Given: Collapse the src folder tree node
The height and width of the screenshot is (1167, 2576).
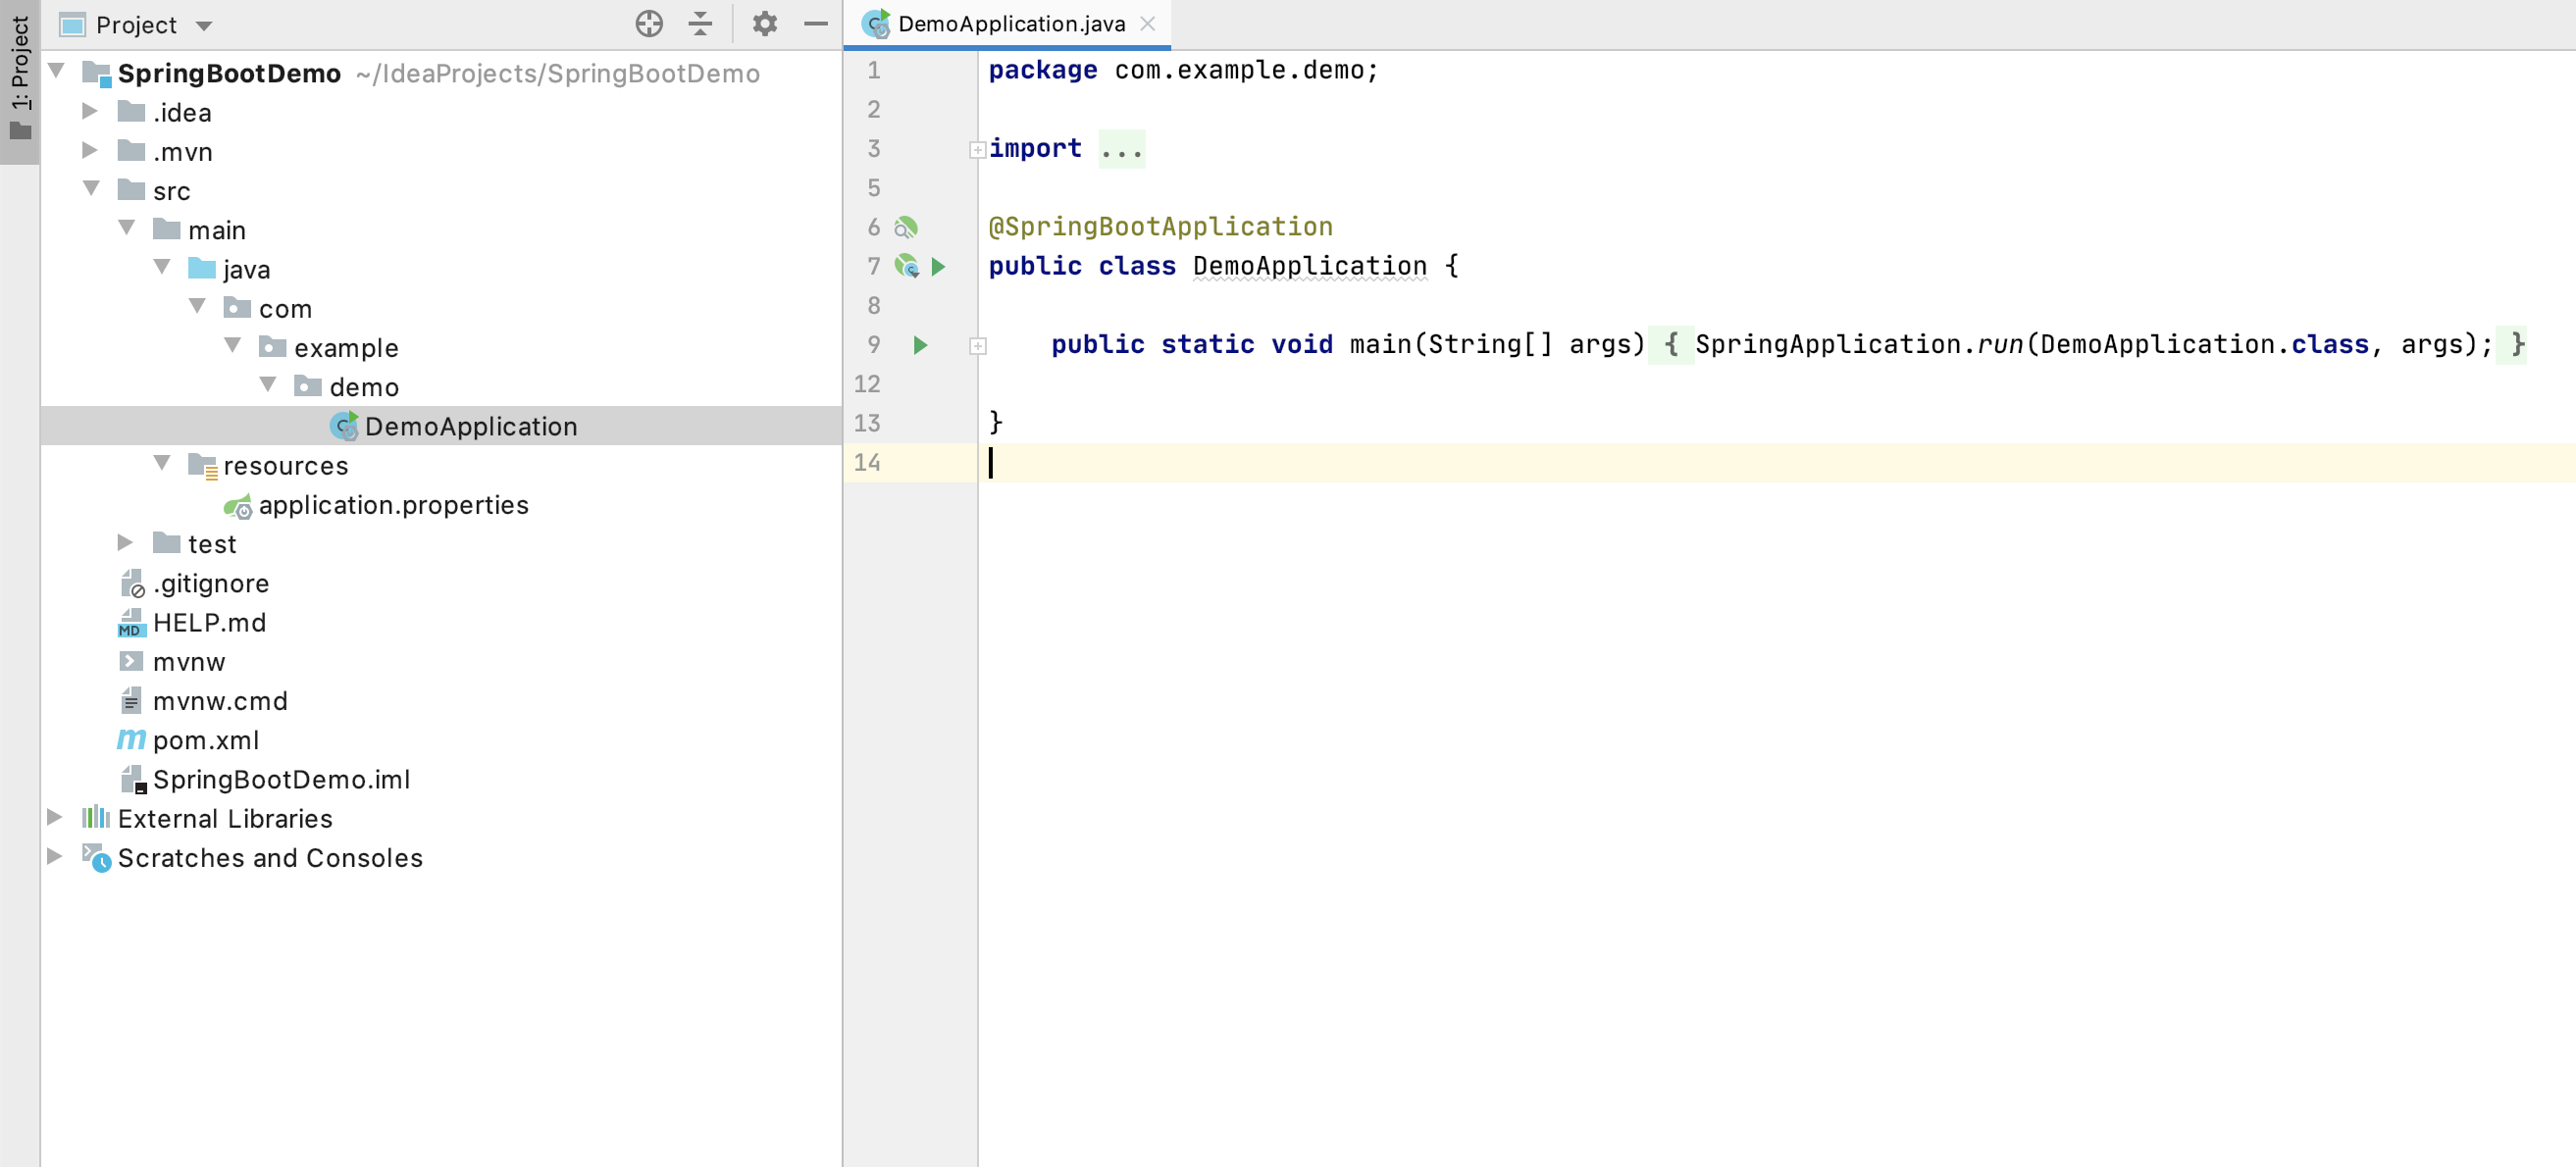Looking at the screenshot, I should 91,189.
